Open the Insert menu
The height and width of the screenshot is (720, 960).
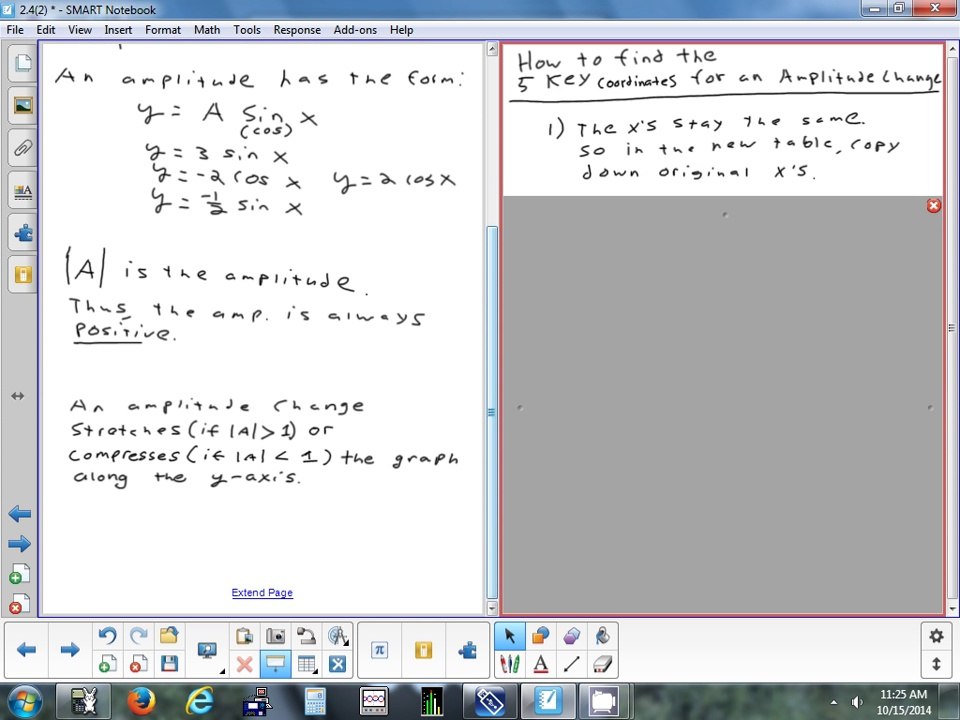(x=118, y=30)
